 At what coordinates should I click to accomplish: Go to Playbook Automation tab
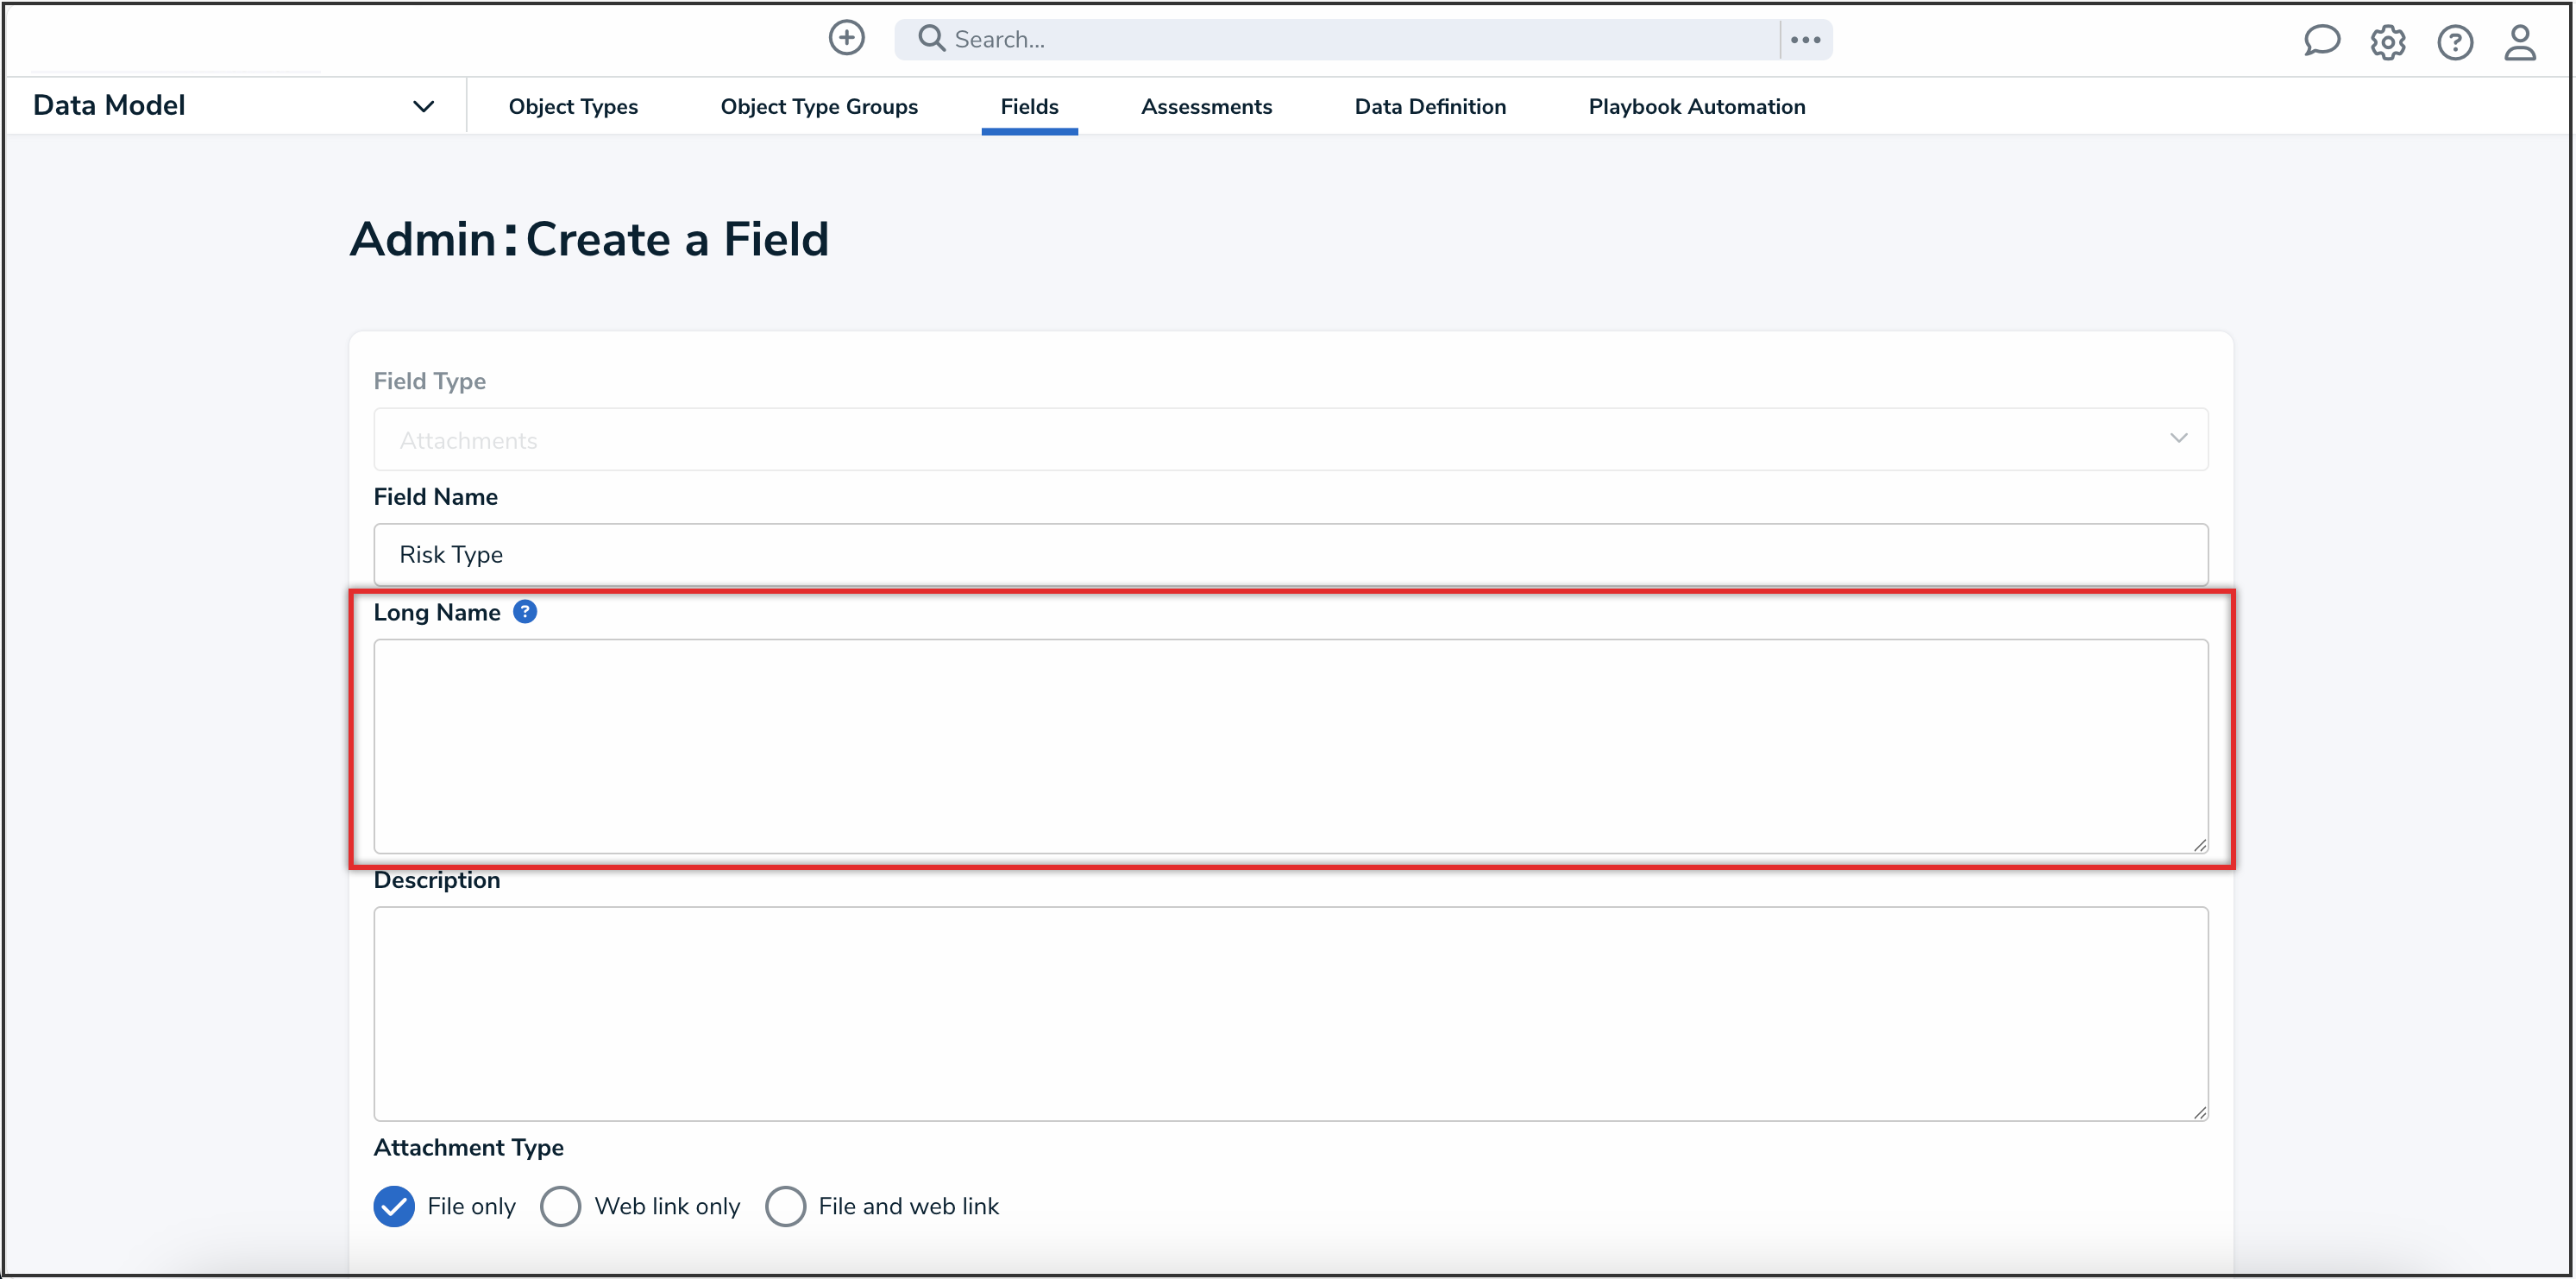pyautogui.click(x=1696, y=106)
